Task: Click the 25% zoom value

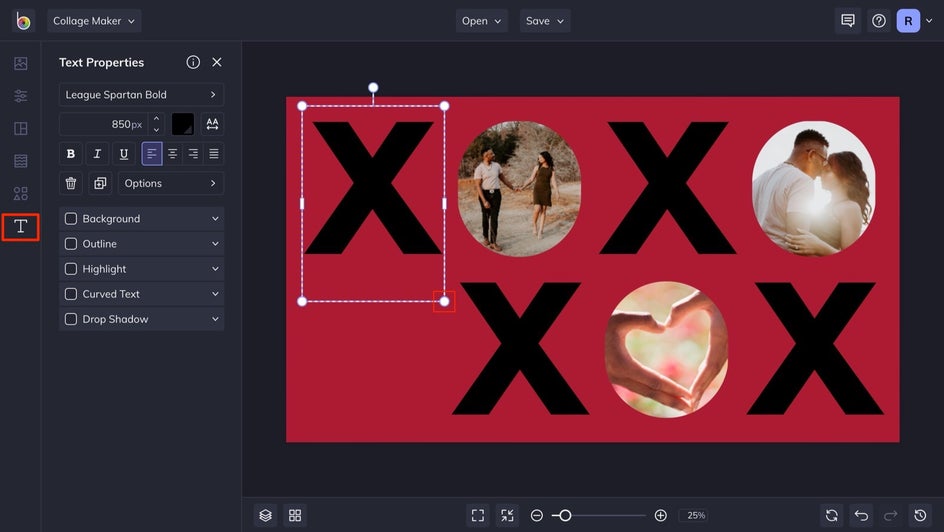Action: point(696,515)
